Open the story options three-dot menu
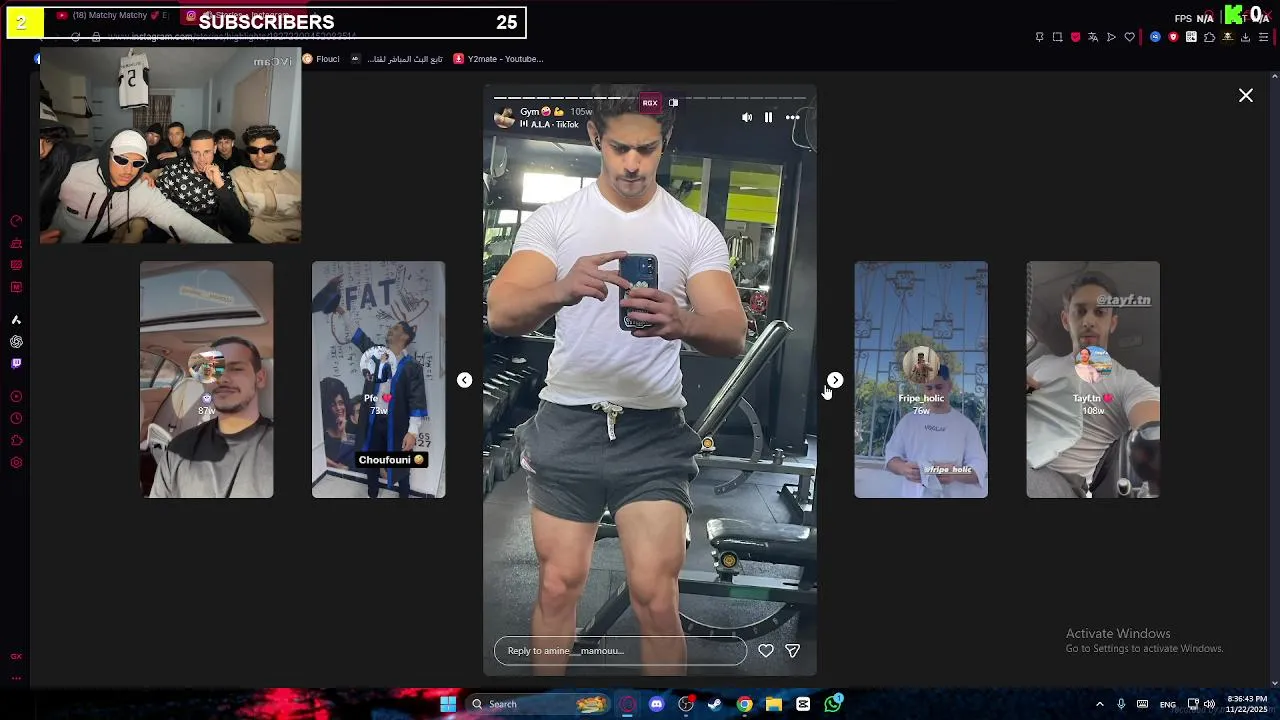This screenshot has width=1280, height=720. pos(792,118)
